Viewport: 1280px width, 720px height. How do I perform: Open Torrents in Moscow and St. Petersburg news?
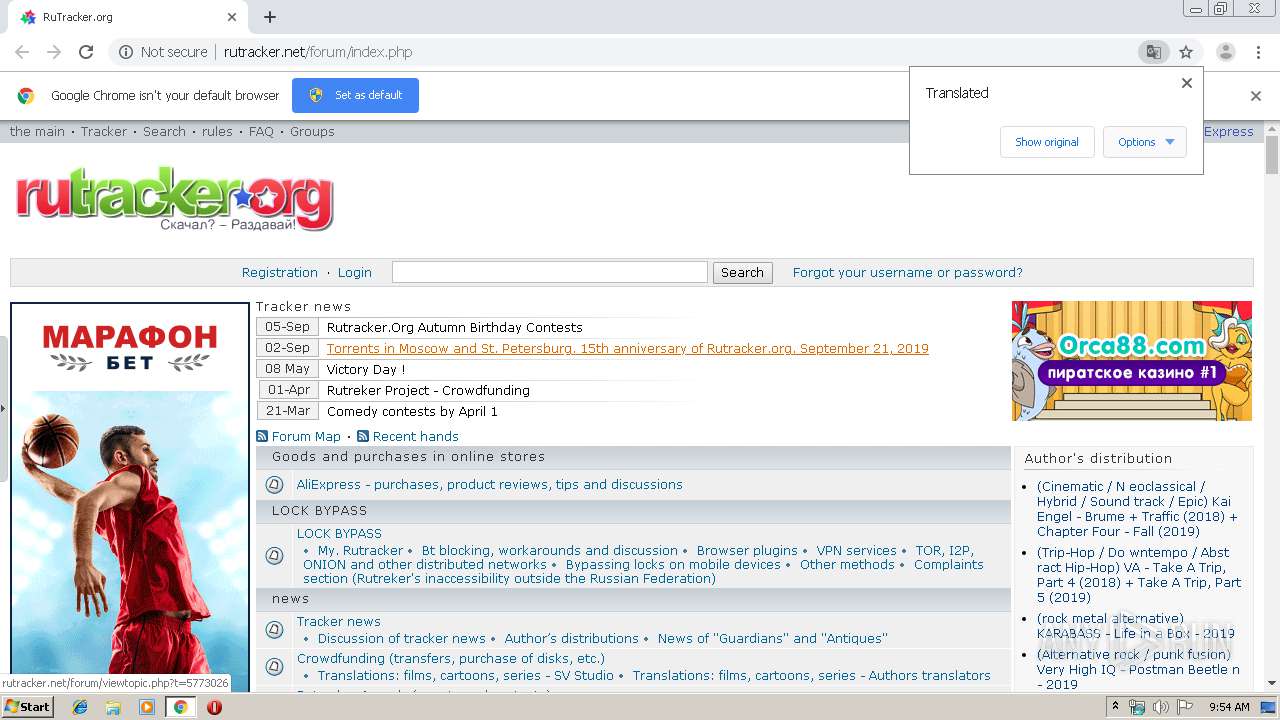pyautogui.click(x=628, y=348)
